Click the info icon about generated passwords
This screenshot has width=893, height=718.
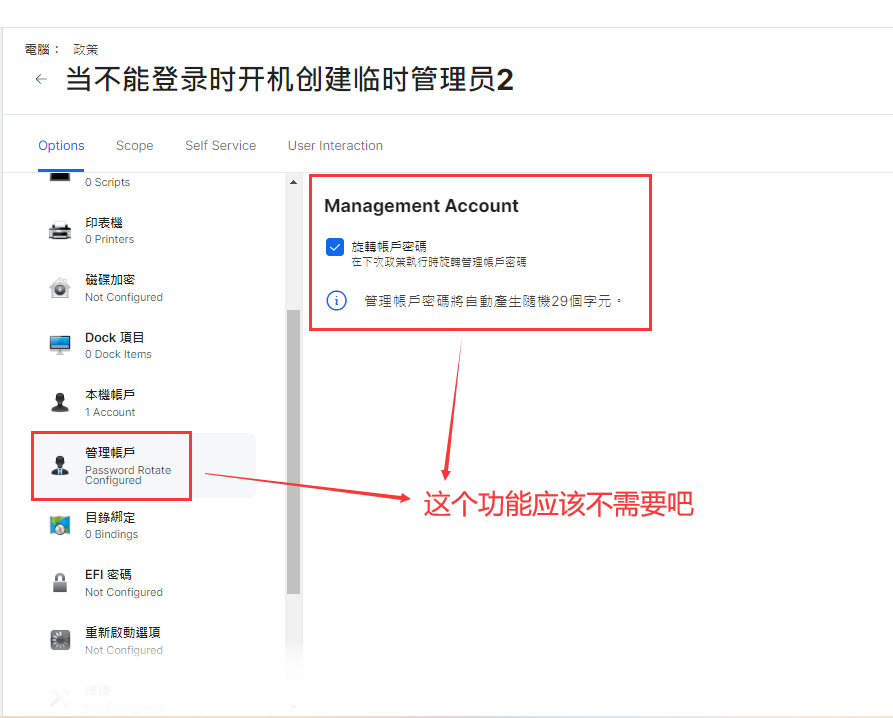[x=336, y=300]
